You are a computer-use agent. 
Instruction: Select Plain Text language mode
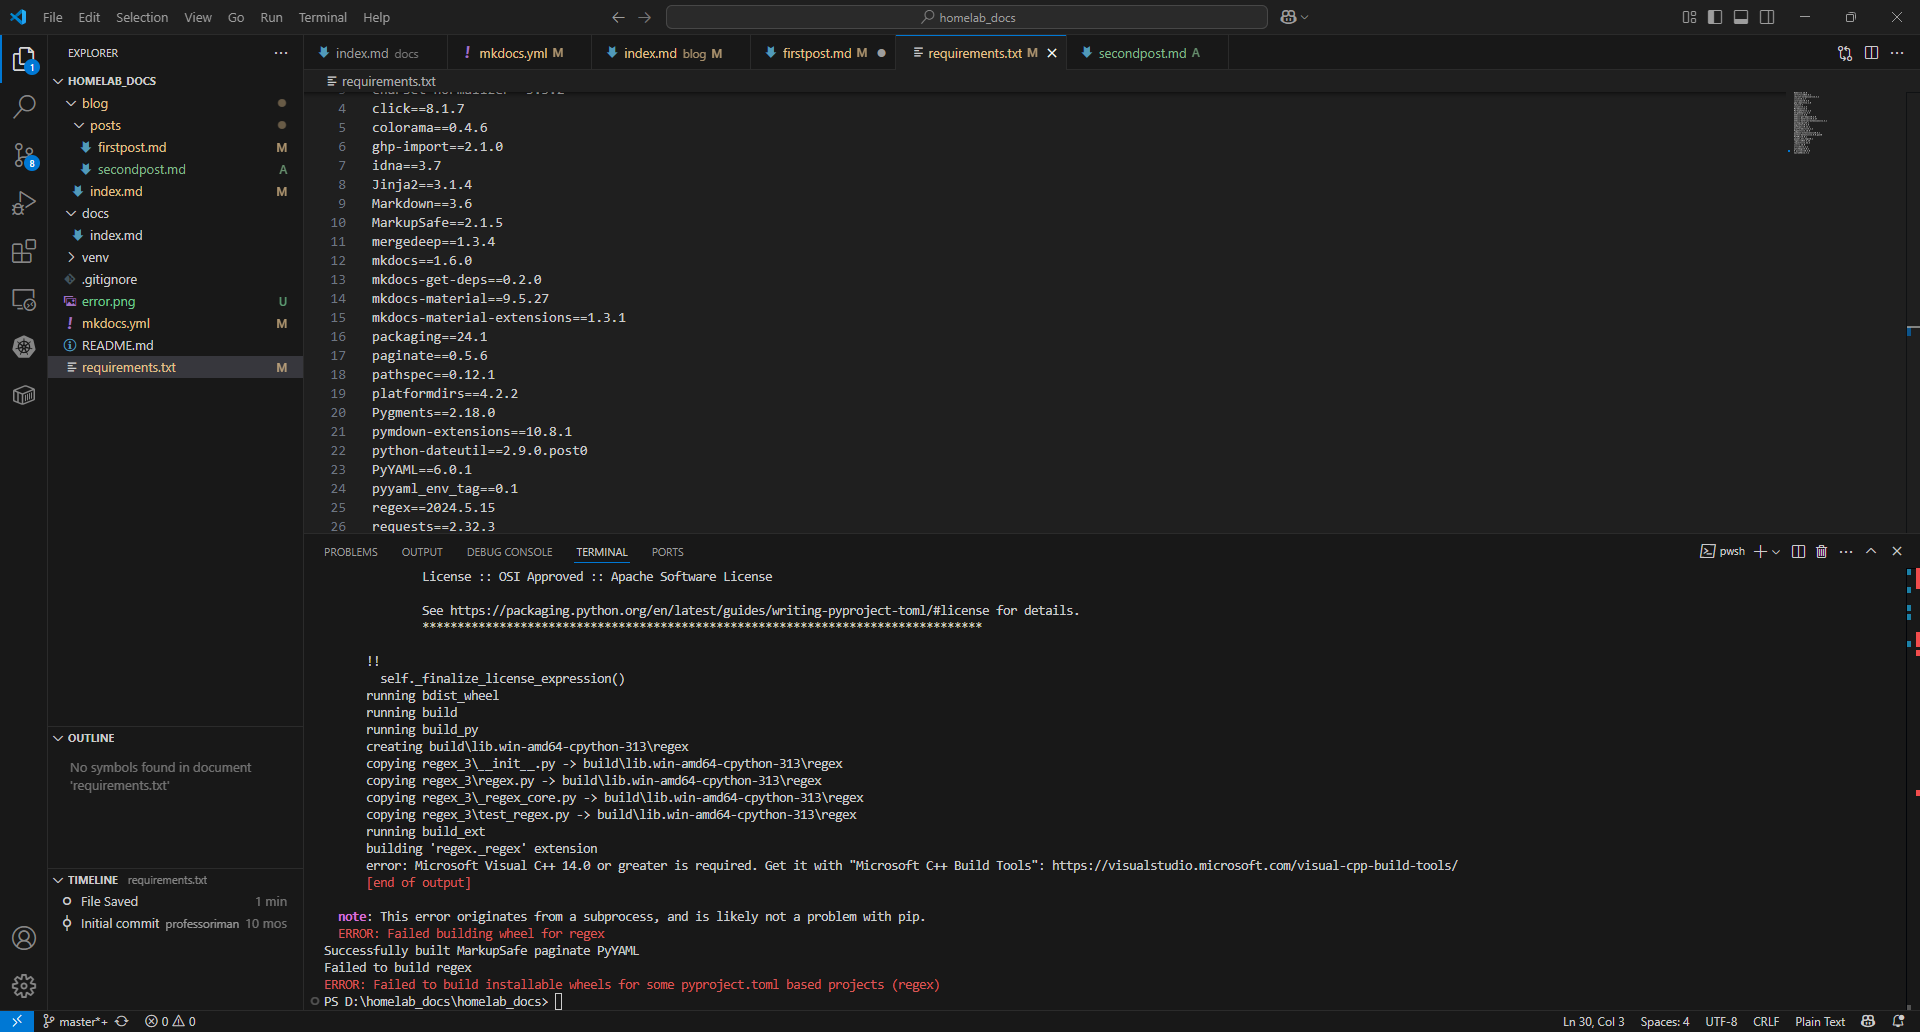coord(1819,1021)
